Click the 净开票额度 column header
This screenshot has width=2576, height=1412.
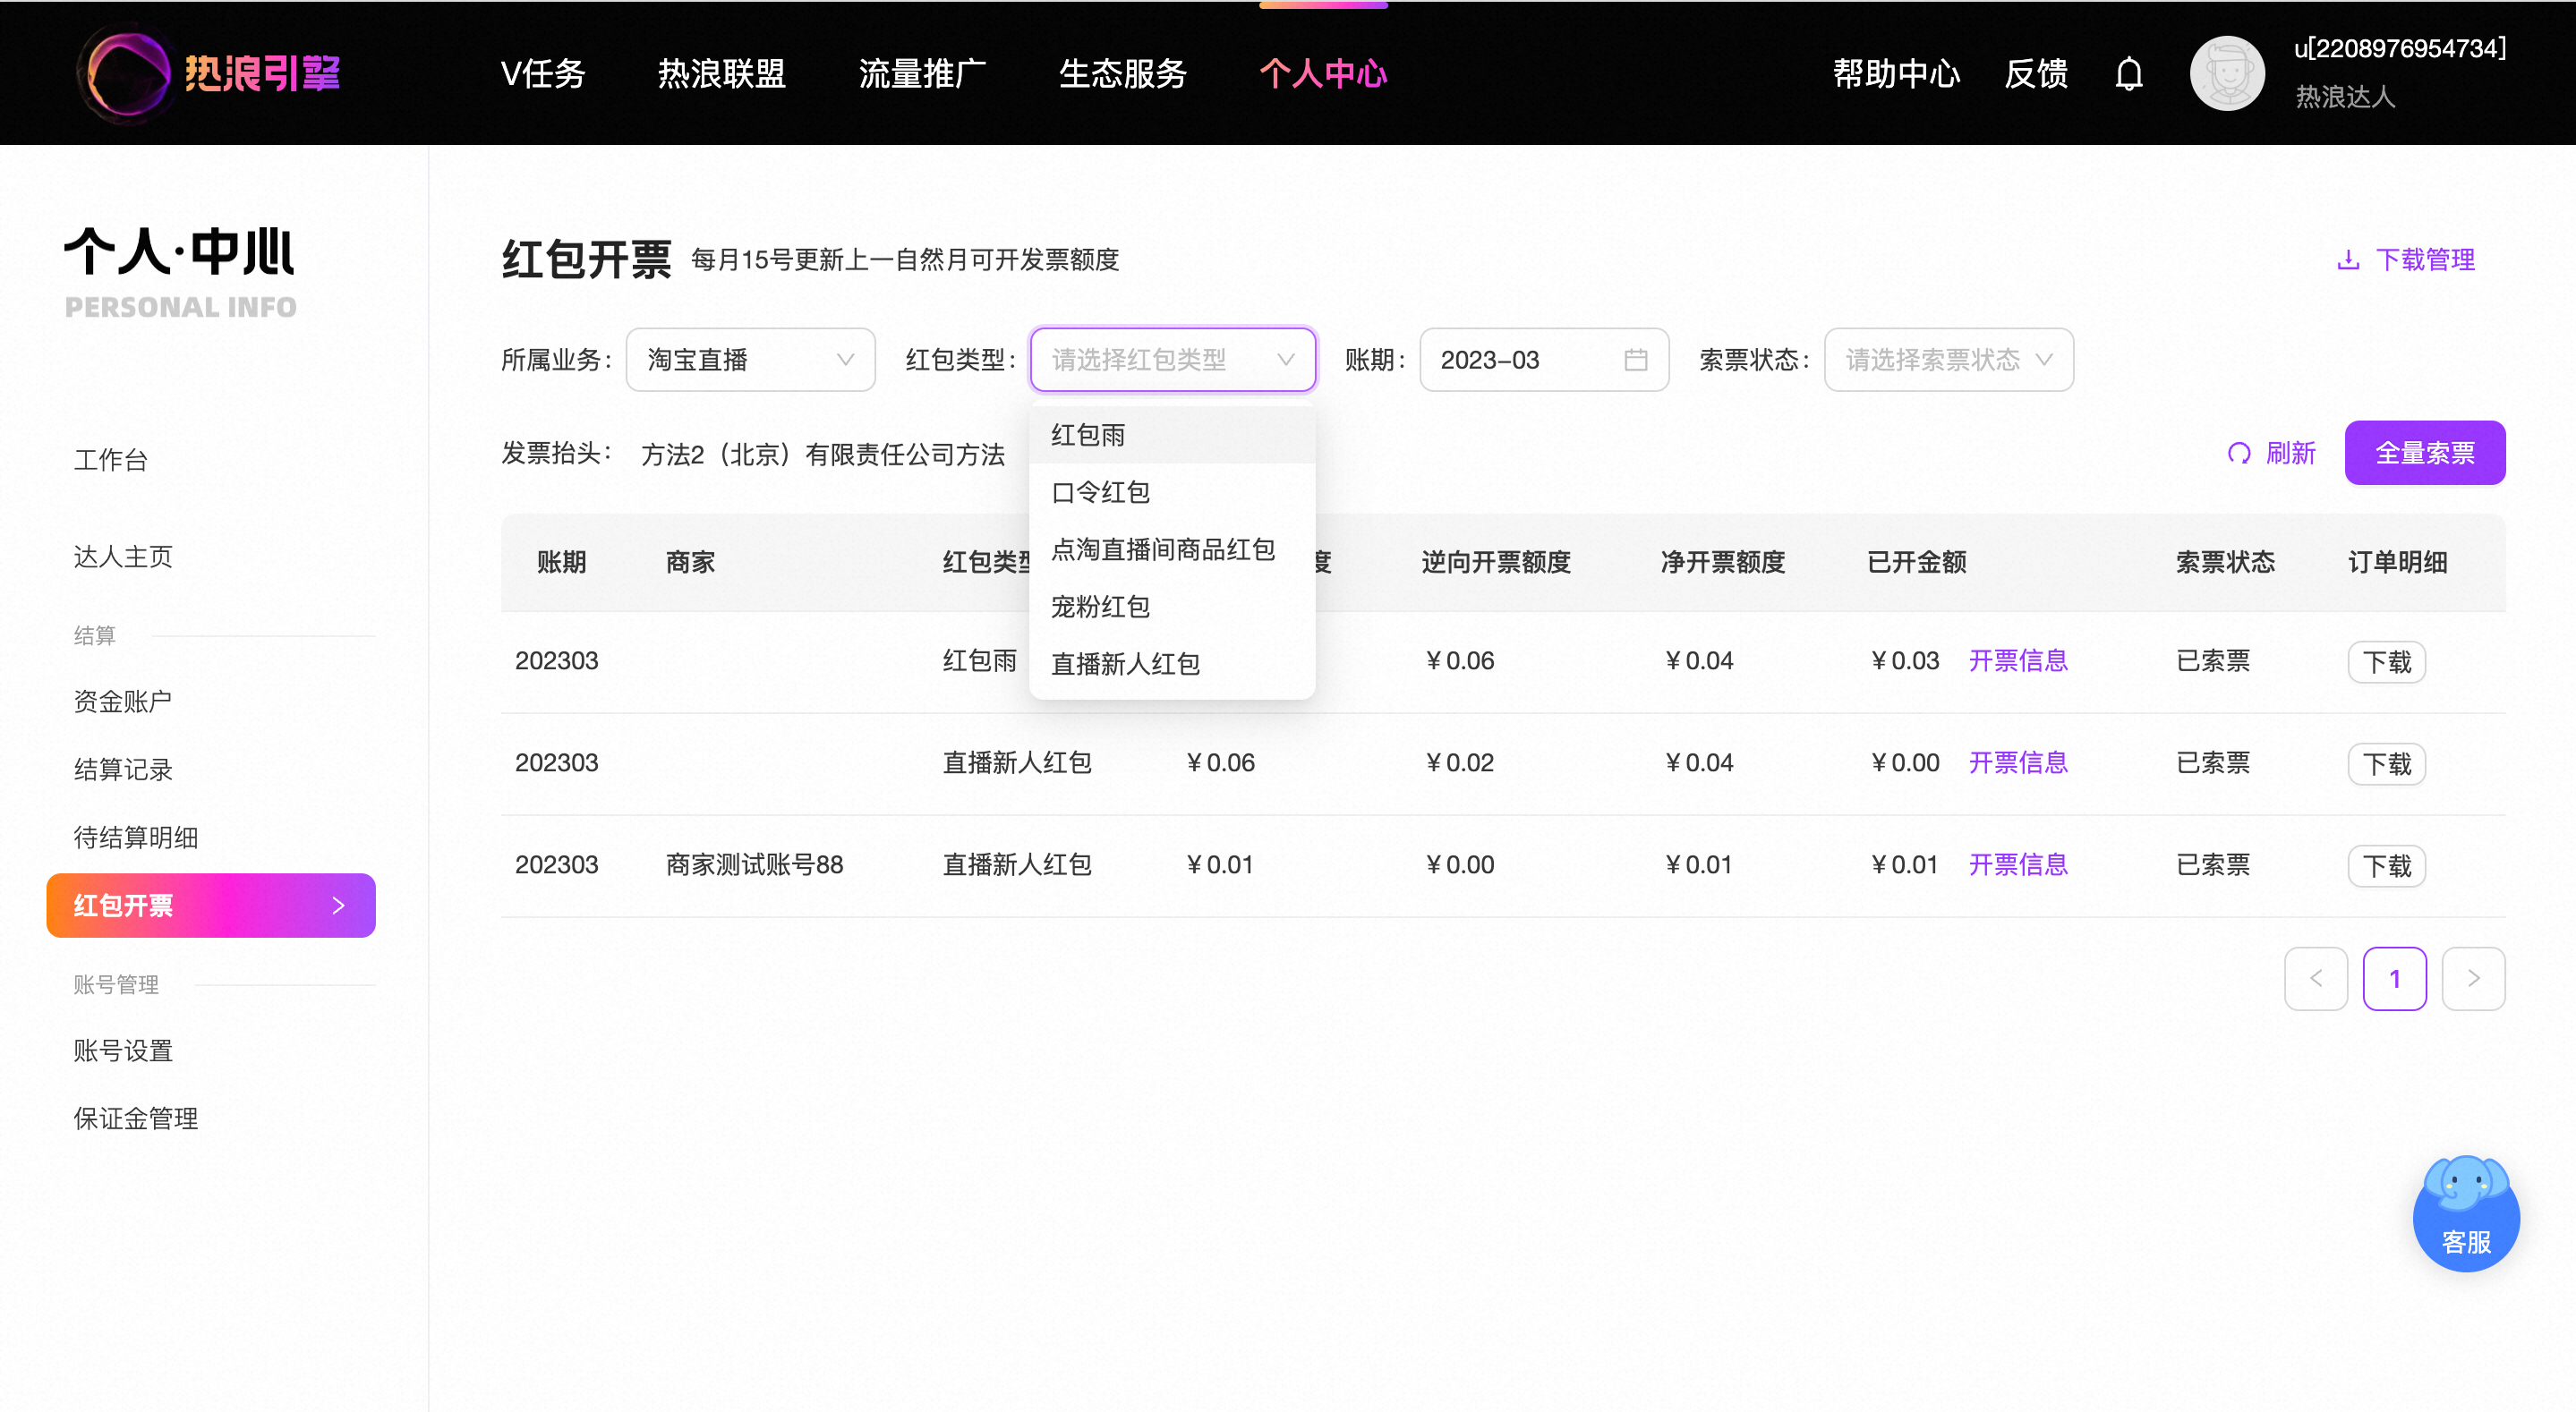pos(1723,562)
